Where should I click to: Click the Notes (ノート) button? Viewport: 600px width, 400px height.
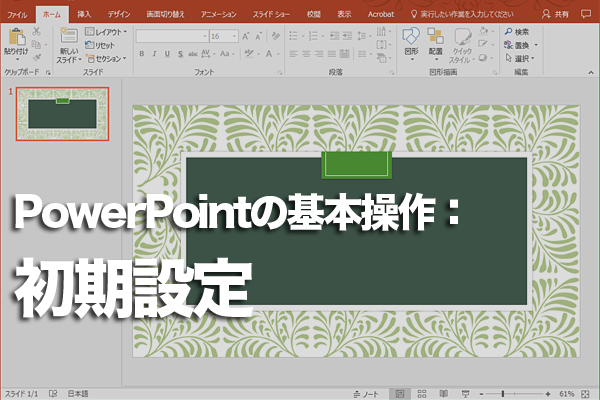point(366,394)
